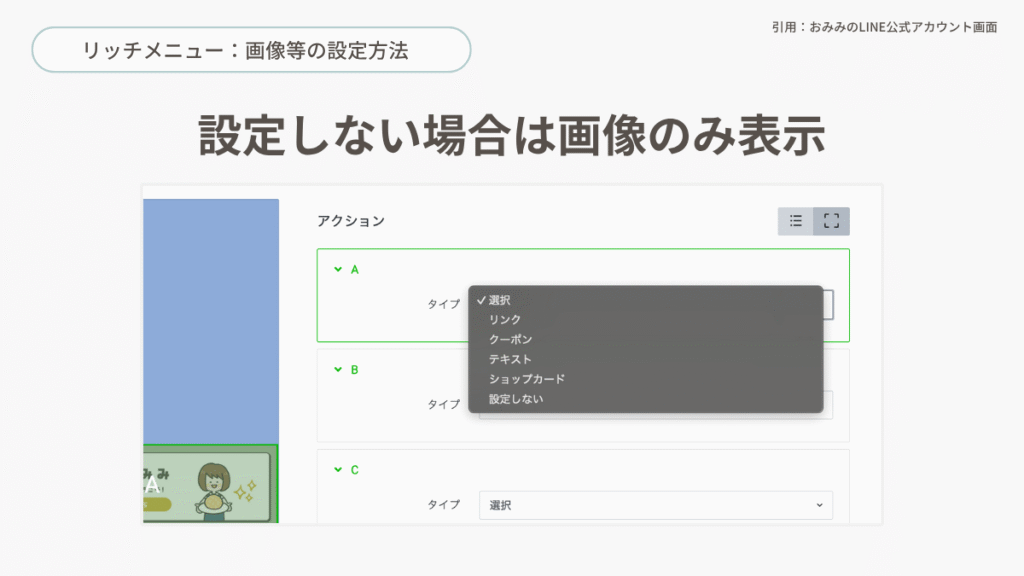Select 設定しない in the type dropdown
The width and height of the screenshot is (1024, 576).
tap(516, 400)
